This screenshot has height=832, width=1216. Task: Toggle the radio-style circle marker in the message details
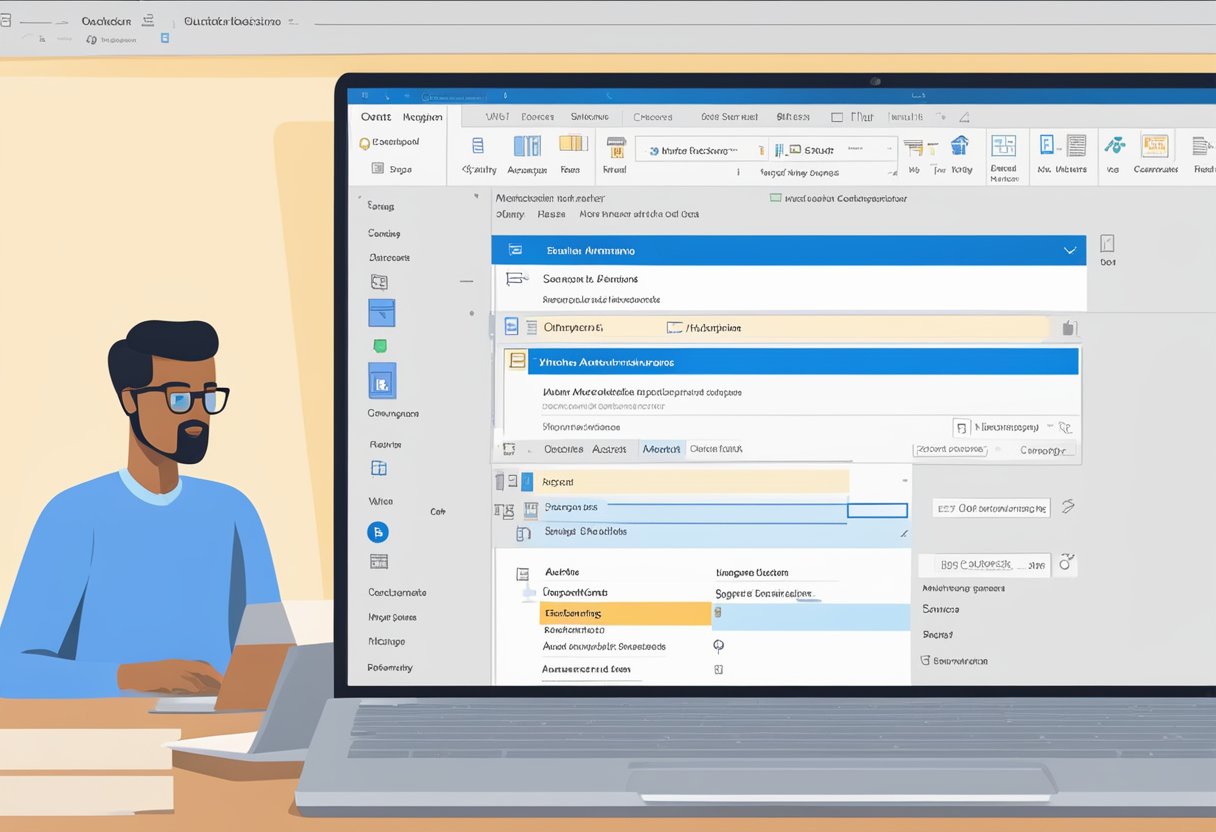click(x=717, y=646)
